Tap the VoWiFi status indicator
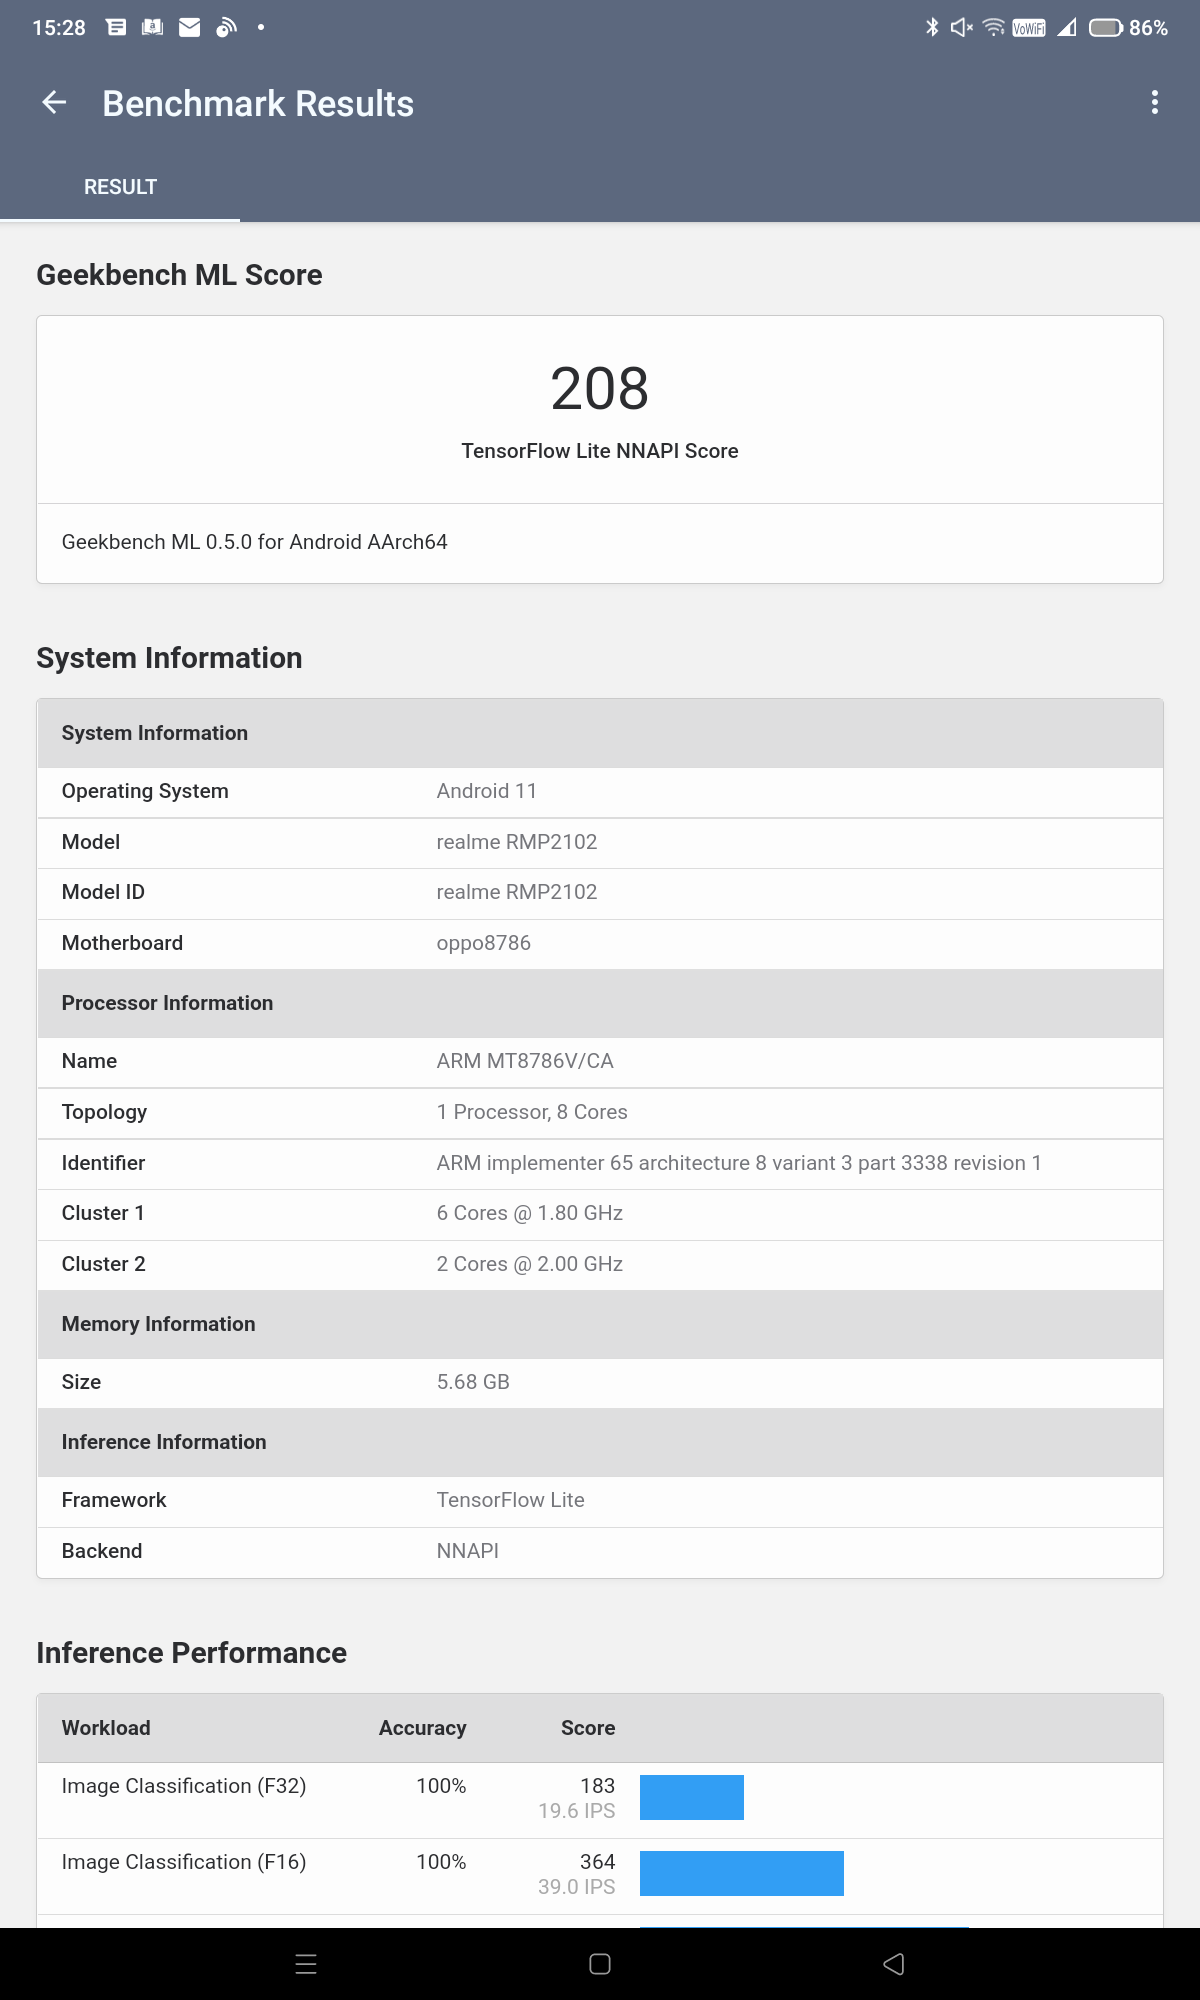The image size is (1200, 2000). click(1029, 28)
